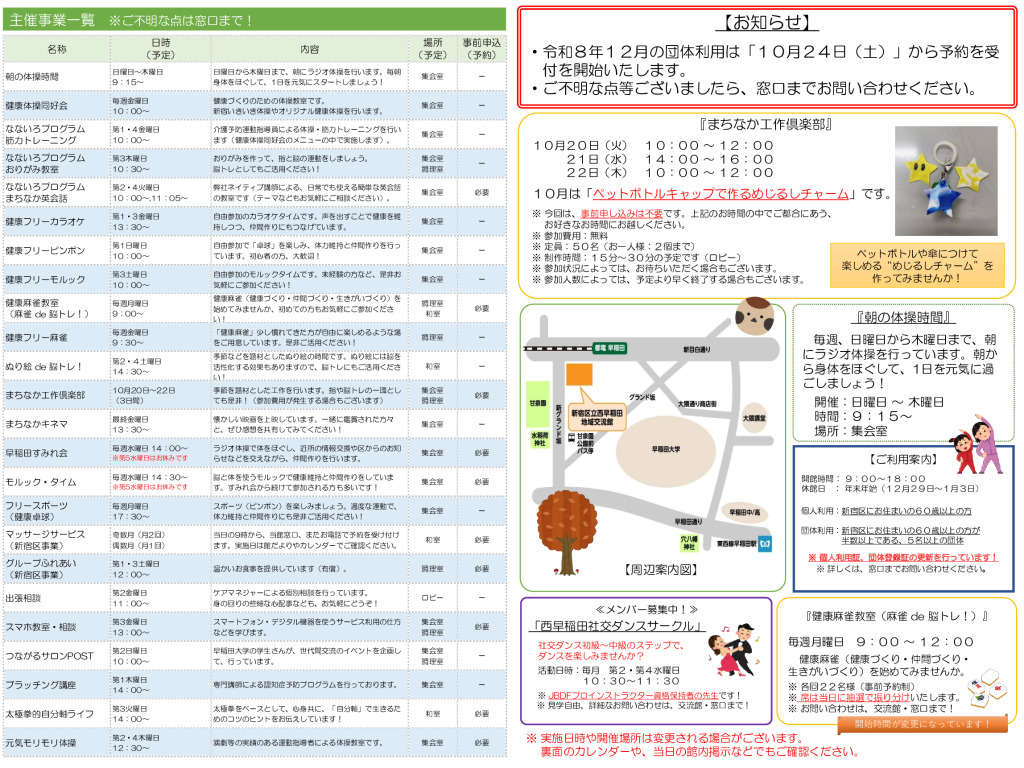Click the 日時（予定） column header

pyautogui.click(x=161, y=49)
